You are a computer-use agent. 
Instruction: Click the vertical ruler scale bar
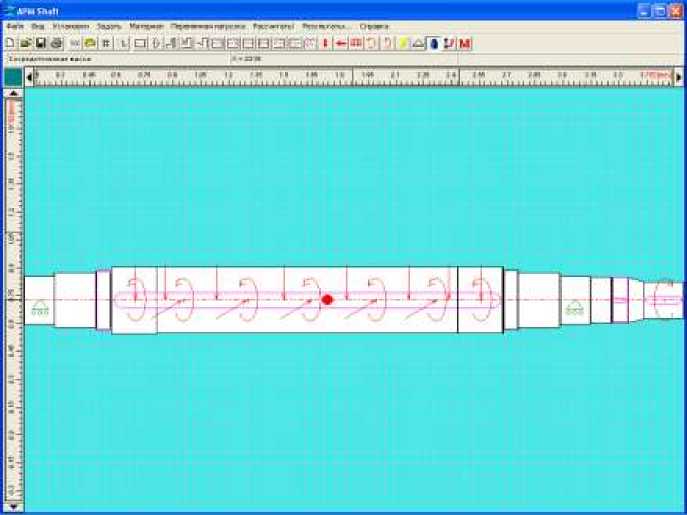pos(13,300)
